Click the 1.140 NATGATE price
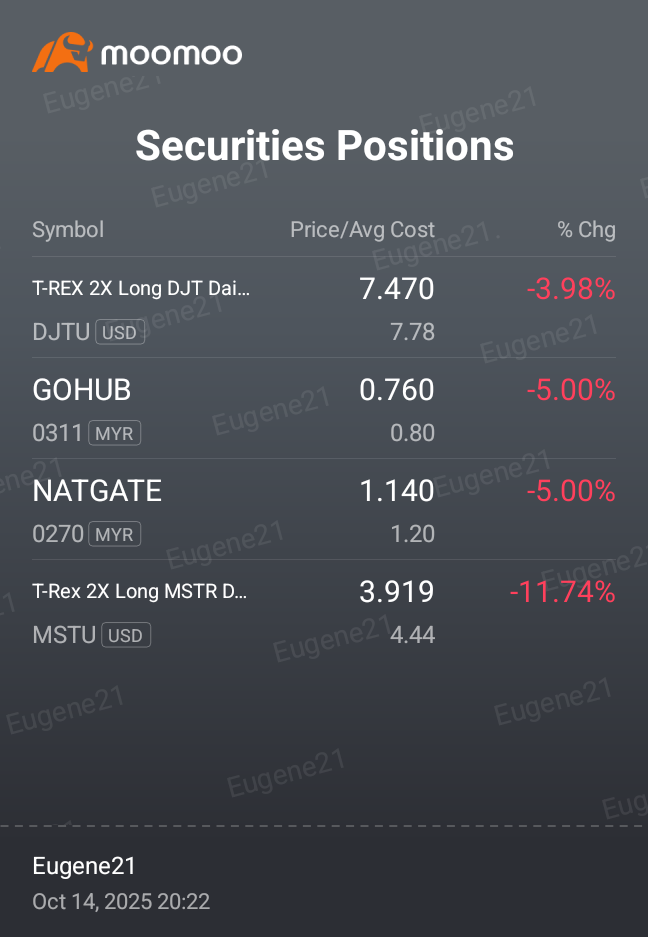 (397, 491)
